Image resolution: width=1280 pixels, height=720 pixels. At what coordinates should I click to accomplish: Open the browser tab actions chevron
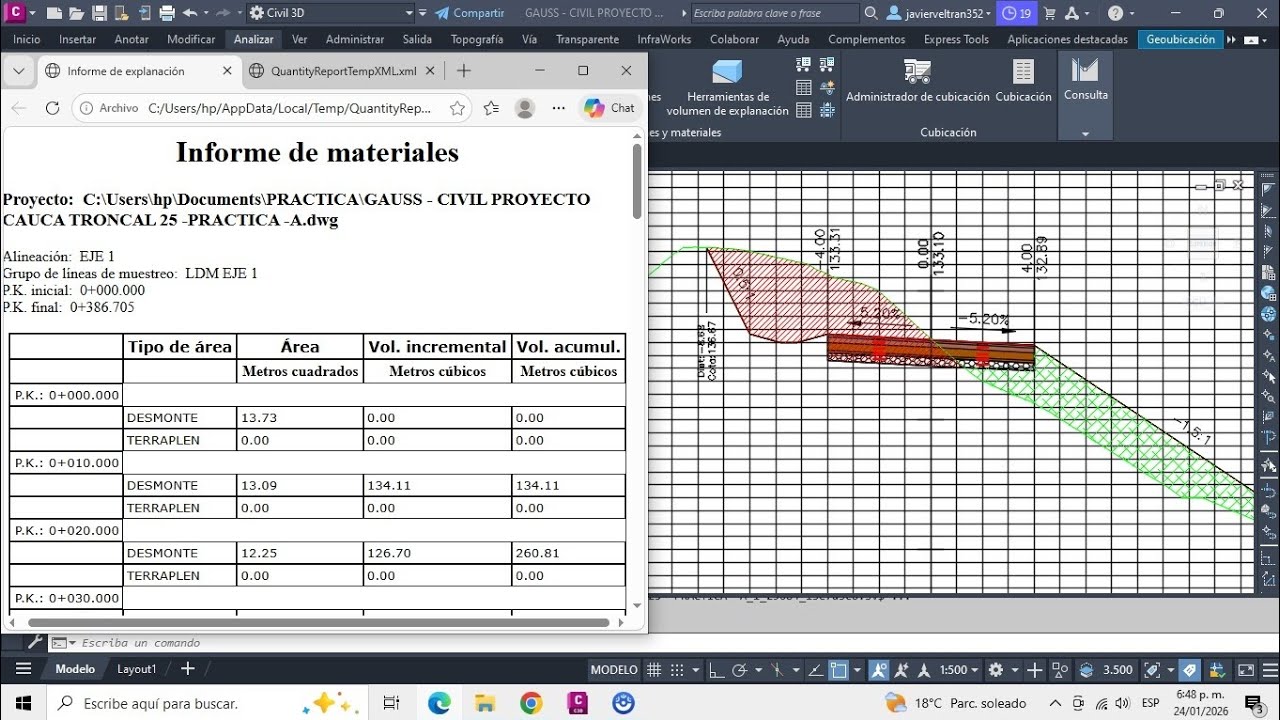pyautogui.click(x=19, y=71)
